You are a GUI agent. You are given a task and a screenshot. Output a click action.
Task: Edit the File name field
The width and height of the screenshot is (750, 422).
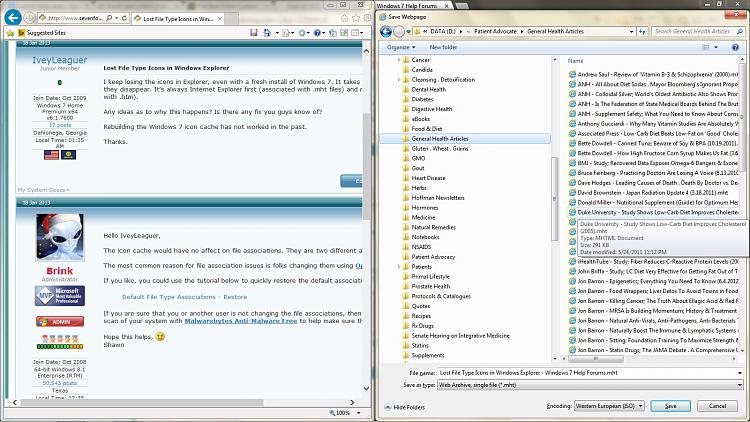(x=590, y=373)
